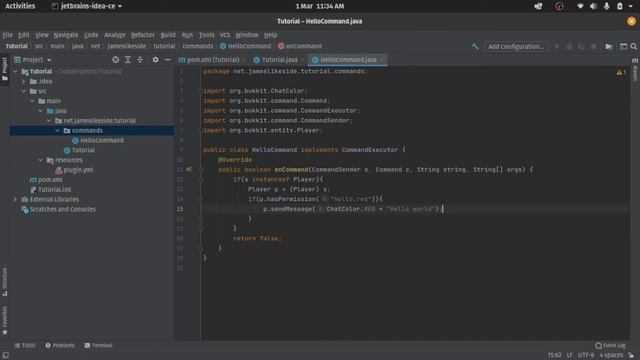This screenshot has height=360, width=640.
Task: Click the Collapse All icon in Project panel
Action: tap(140, 60)
